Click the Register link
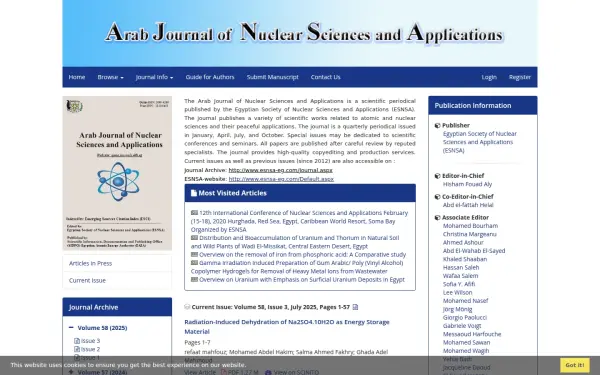The image size is (600, 375). [x=520, y=77]
